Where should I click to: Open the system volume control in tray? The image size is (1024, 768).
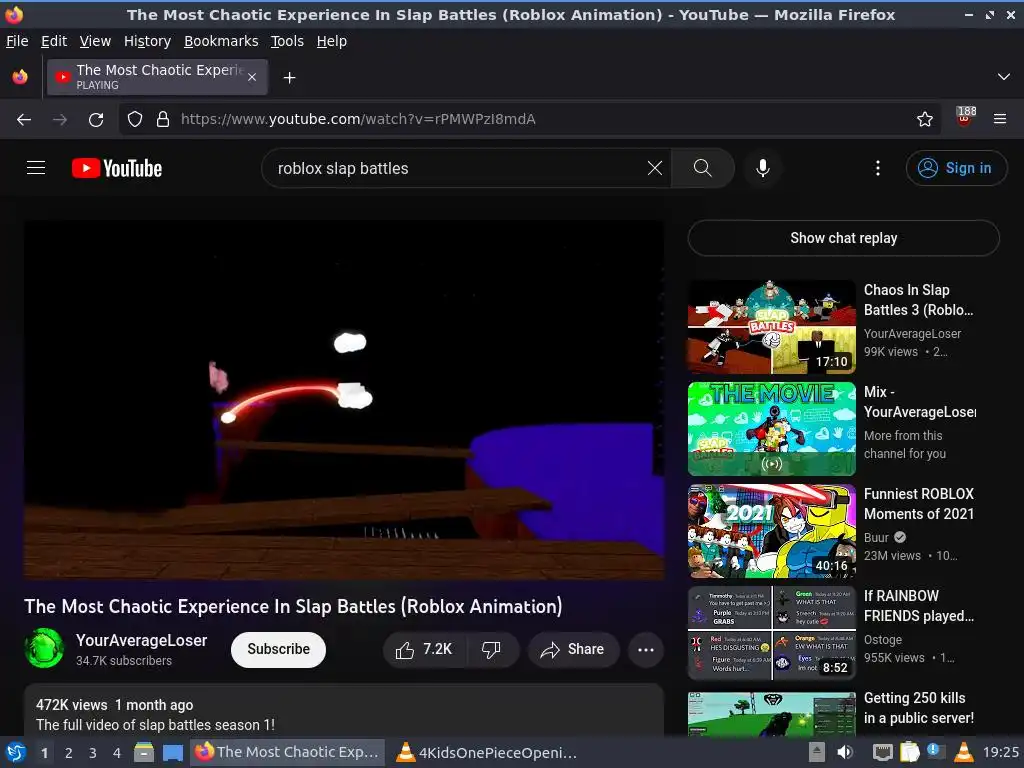click(844, 752)
